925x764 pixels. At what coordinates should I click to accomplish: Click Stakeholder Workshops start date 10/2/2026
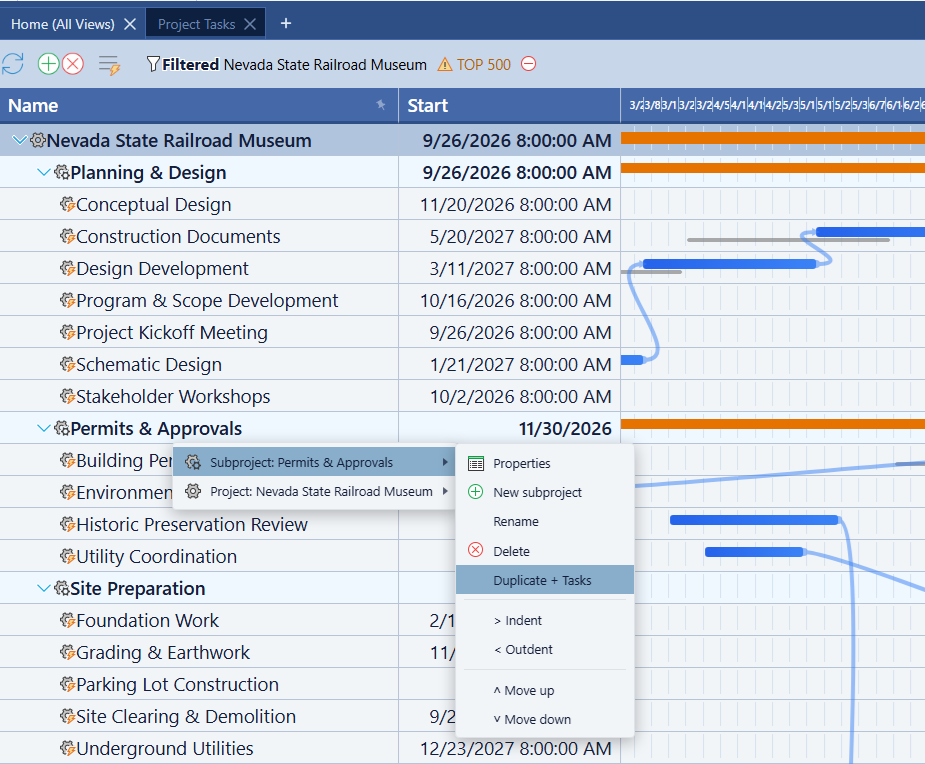point(520,396)
